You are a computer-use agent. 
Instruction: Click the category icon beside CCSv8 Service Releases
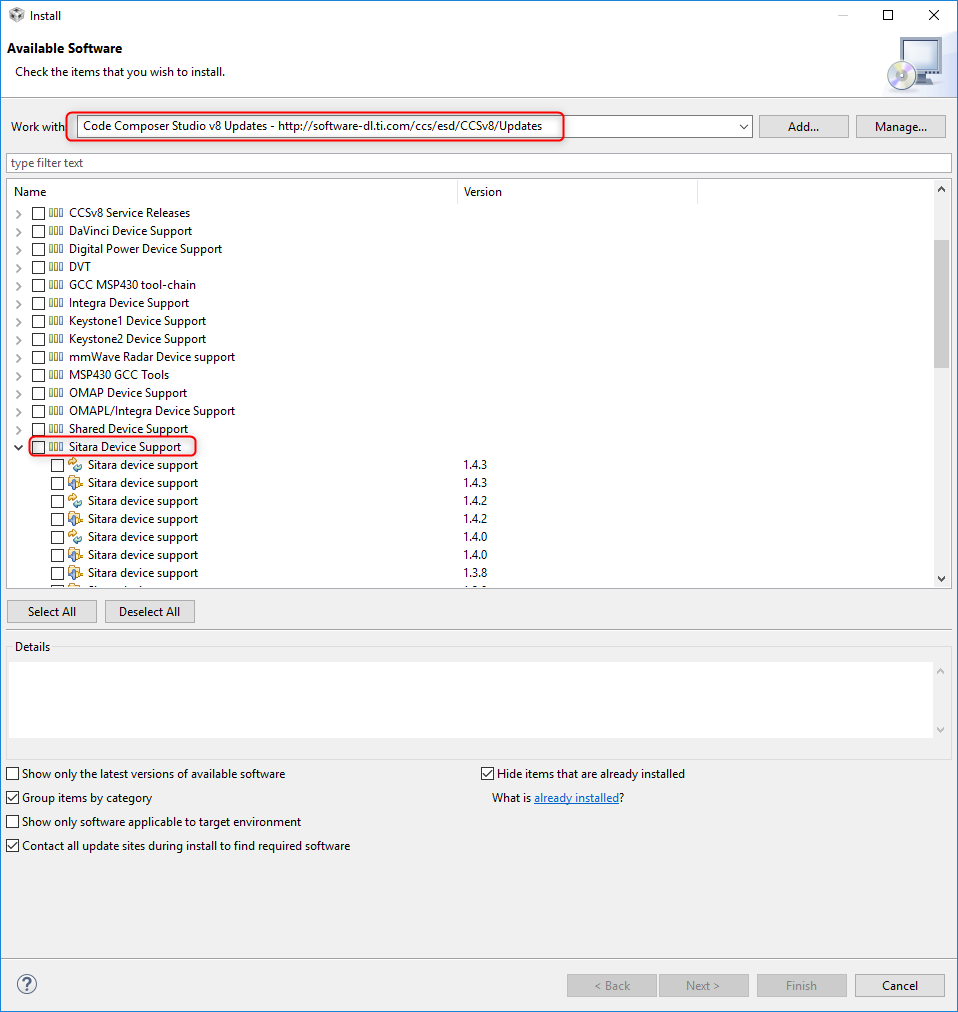[x=56, y=212]
